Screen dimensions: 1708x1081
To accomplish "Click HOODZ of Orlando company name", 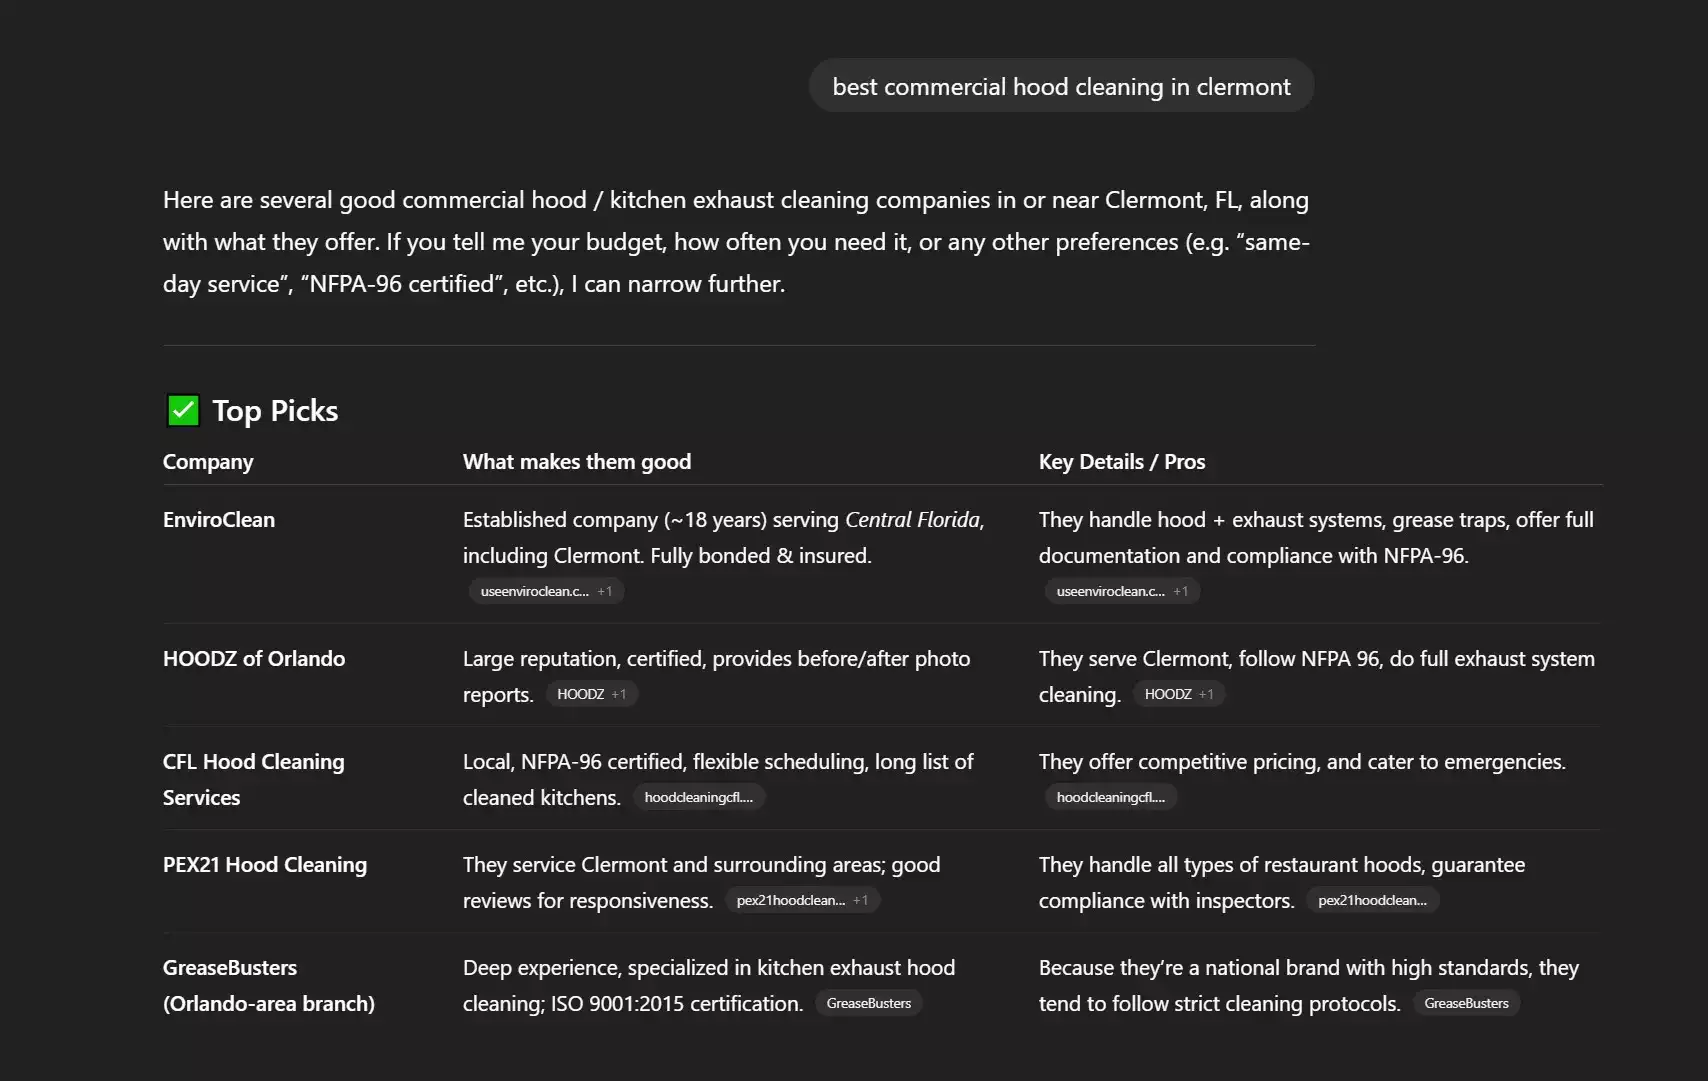I will (254, 659).
